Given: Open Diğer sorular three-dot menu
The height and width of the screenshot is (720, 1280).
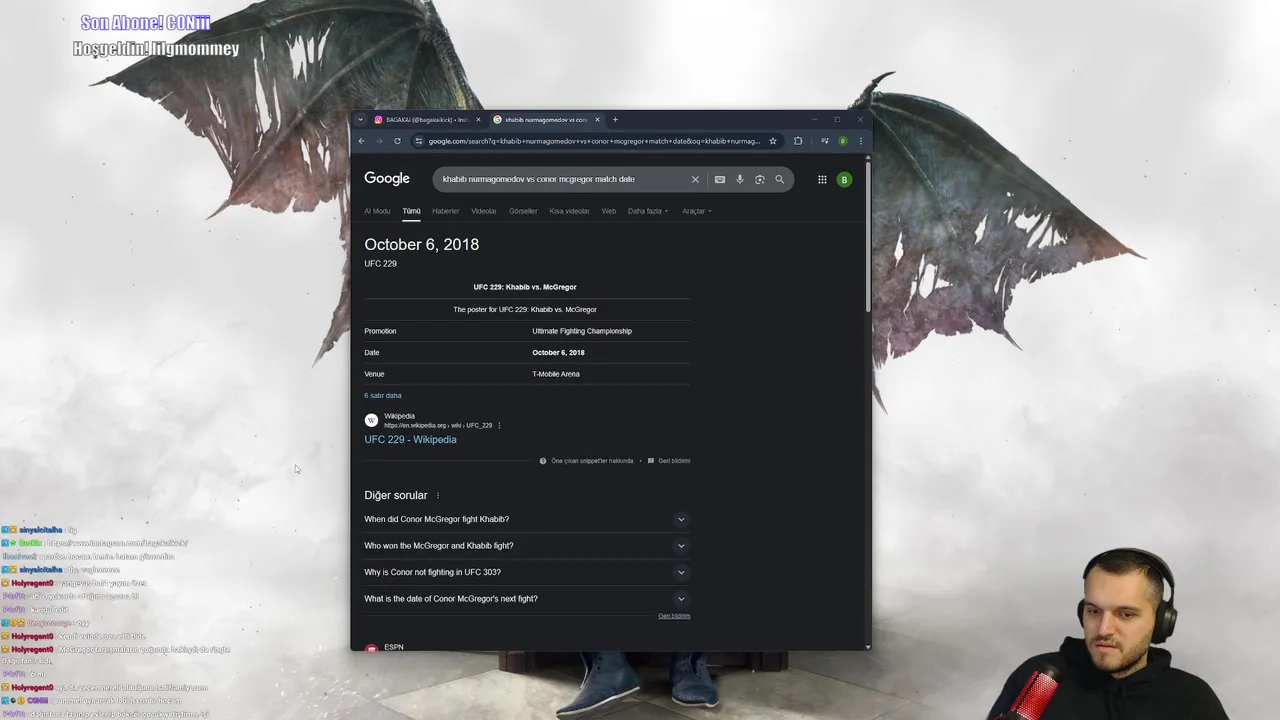Looking at the screenshot, I should coord(437,495).
